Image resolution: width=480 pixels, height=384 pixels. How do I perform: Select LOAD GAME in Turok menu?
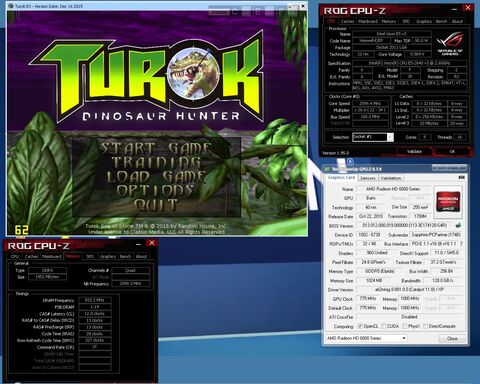[156, 177]
